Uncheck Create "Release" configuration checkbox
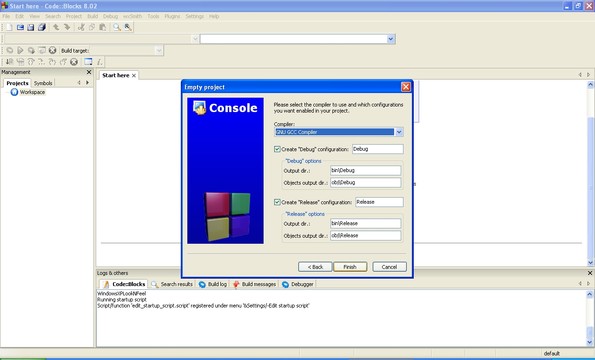Viewport: 595px width, 360px height. tap(277, 202)
